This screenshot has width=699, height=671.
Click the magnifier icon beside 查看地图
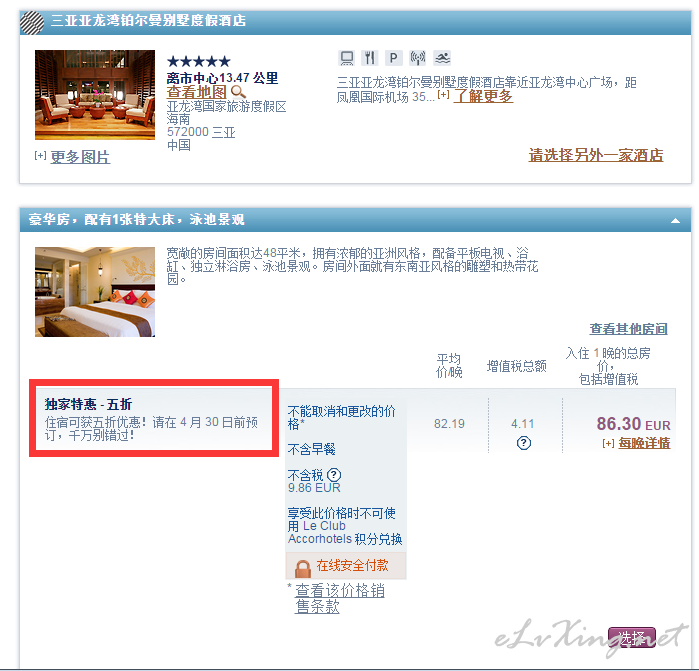(x=238, y=92)
